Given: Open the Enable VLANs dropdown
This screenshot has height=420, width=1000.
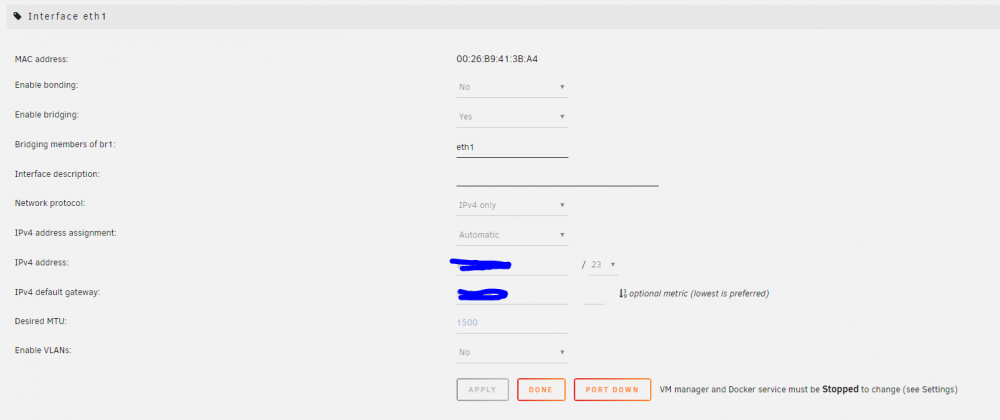Looking at the screenshot, I should (512, 352).
